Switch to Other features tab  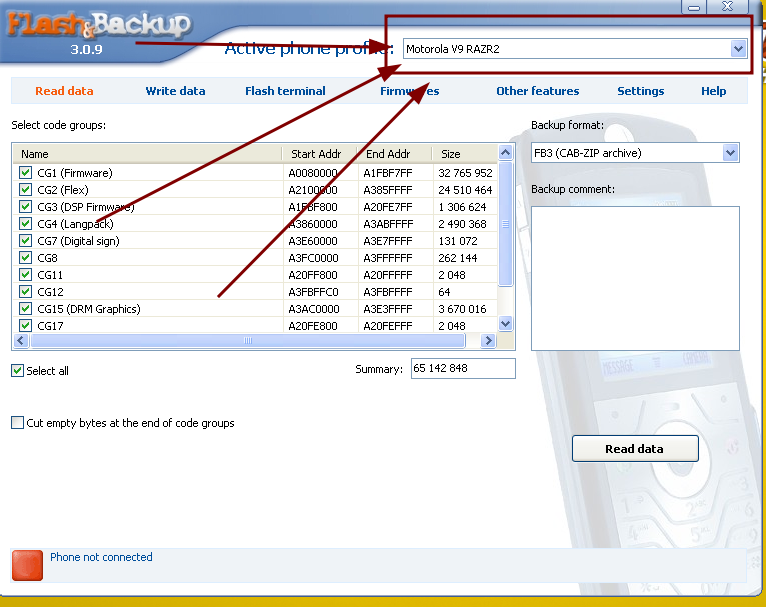point(537,91)
